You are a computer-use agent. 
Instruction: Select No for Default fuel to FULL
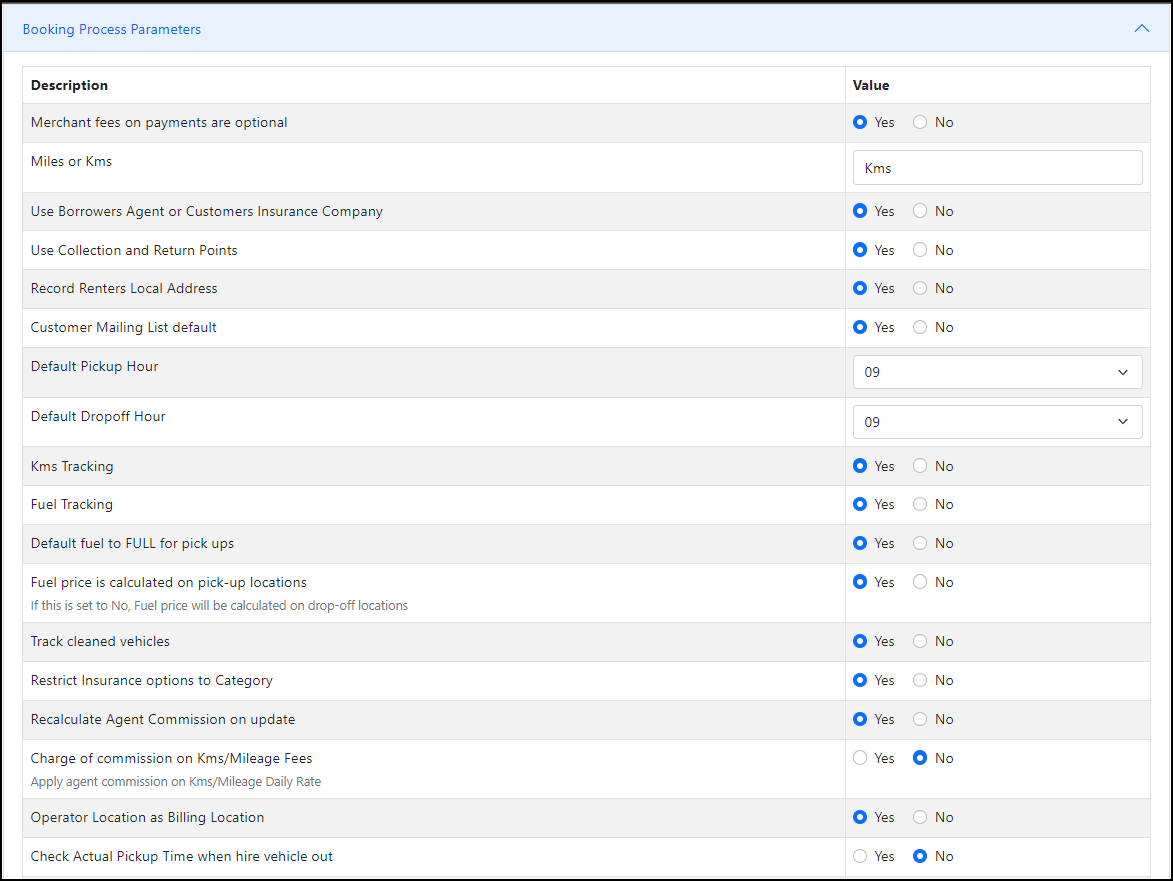920,543
